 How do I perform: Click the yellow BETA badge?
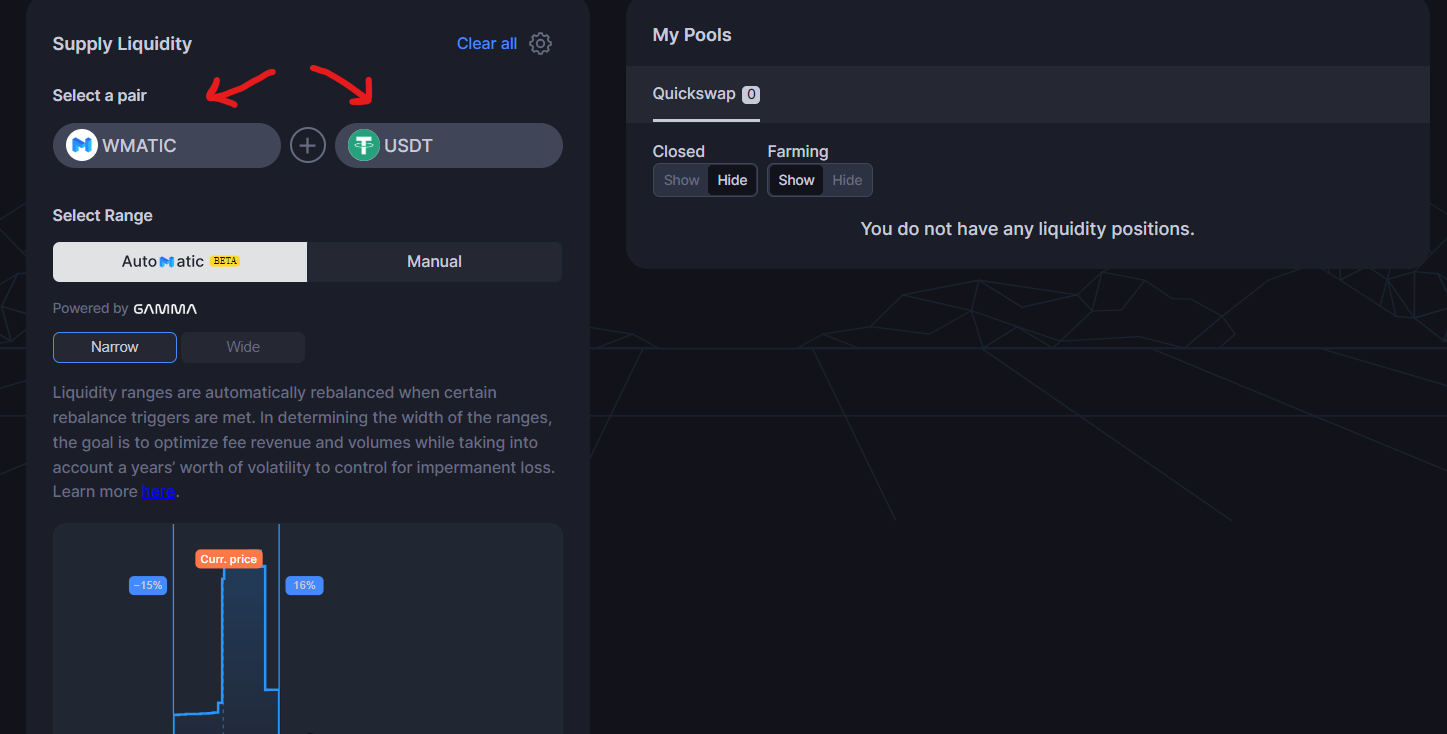pyautogui.click(x=225, y=261)
